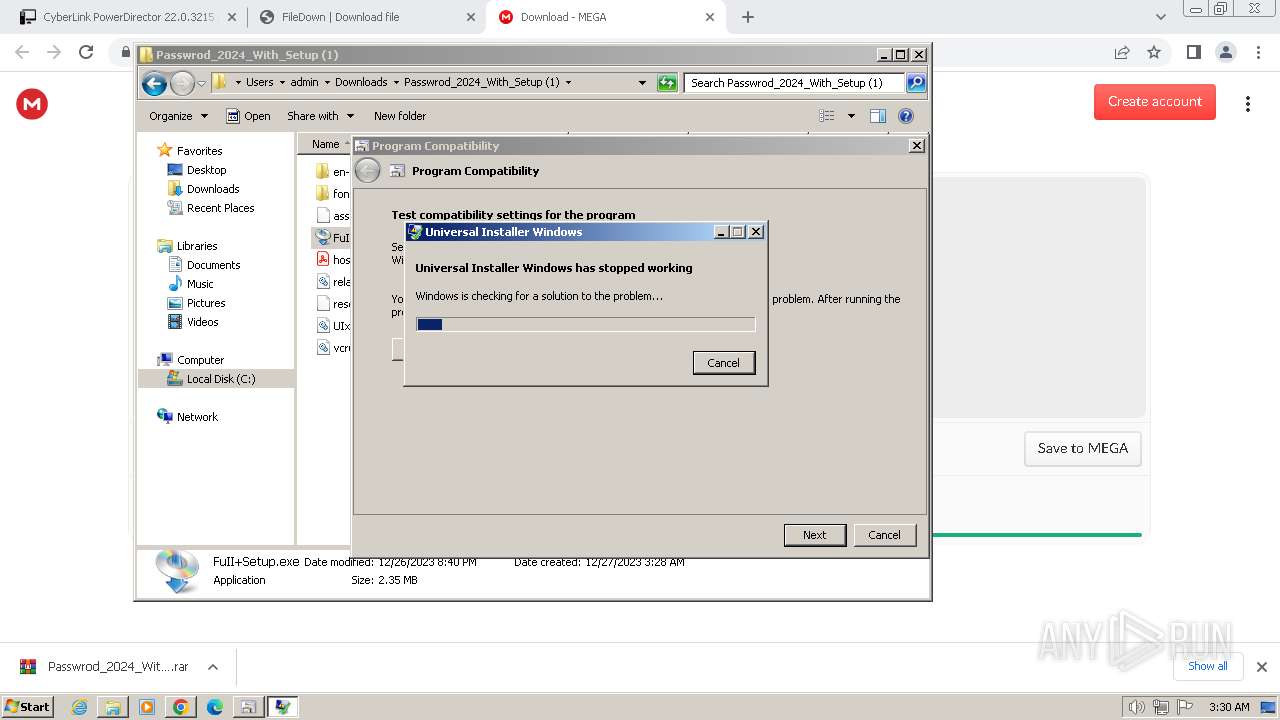Select the Download - MEGA tab
The width and height of the screenshot is (1280, 720).
pos(606,17)
